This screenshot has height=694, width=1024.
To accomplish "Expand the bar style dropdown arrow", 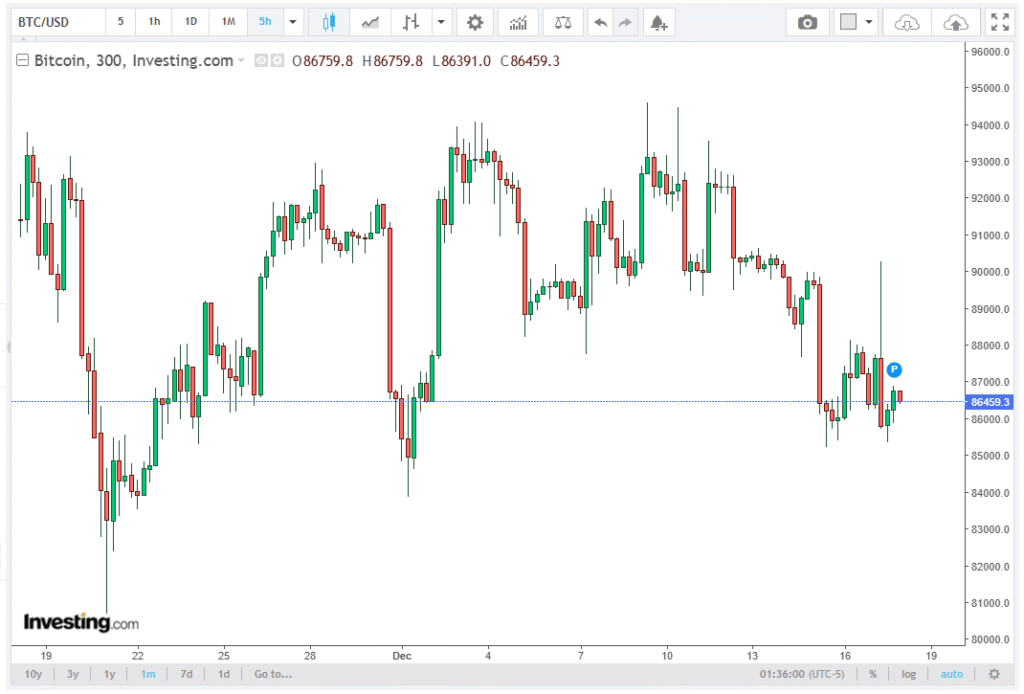I will coord(441,22).
